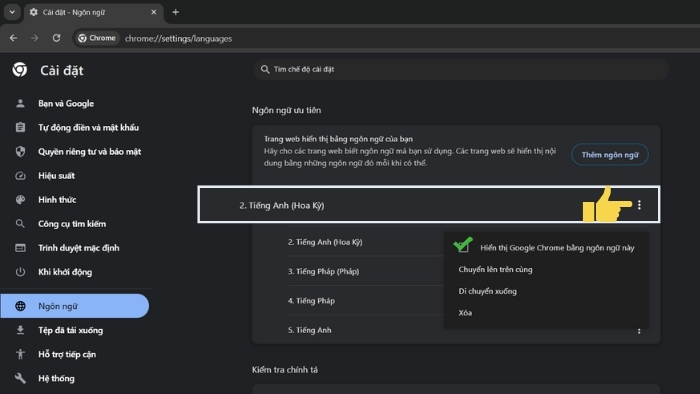The image size is (700, 394).
Task: Click the magnifier icon in settings search
Action: point(265,69)
